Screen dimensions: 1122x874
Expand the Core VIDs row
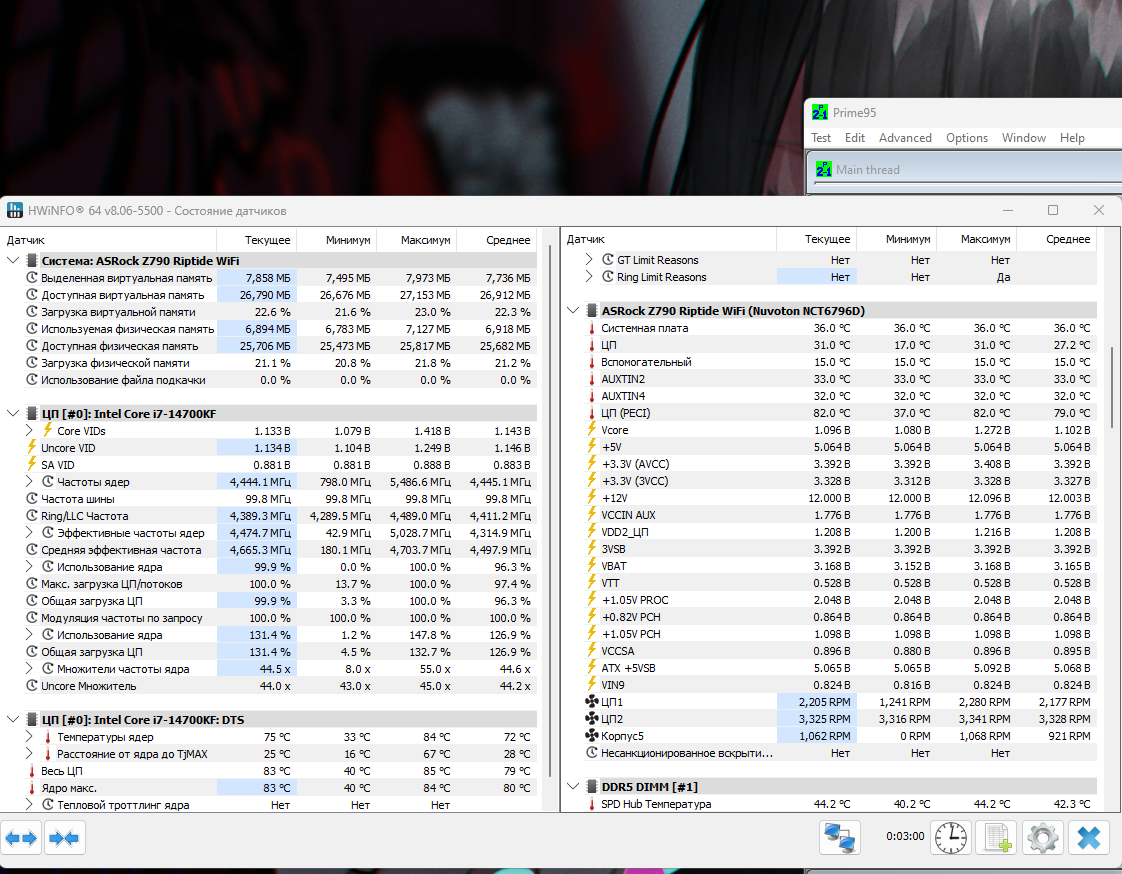pyautogui.click(x=29, y=430)
